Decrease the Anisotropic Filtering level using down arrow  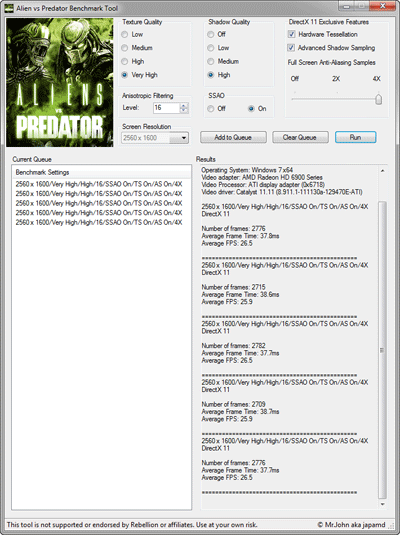coord(184,110)
